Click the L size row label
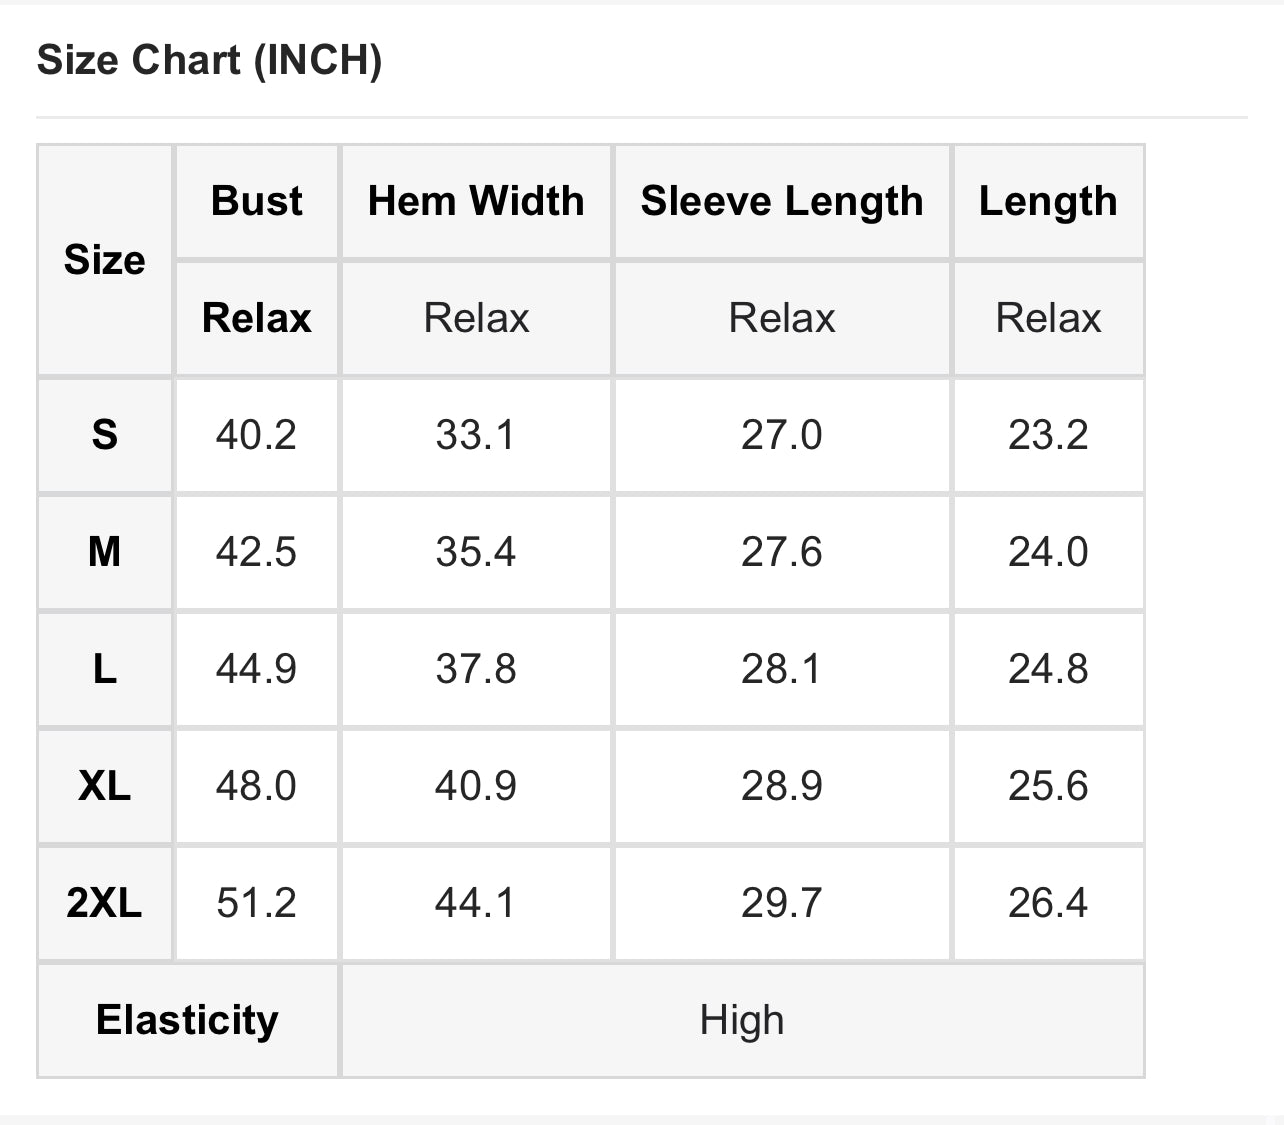 pos(105,669)
